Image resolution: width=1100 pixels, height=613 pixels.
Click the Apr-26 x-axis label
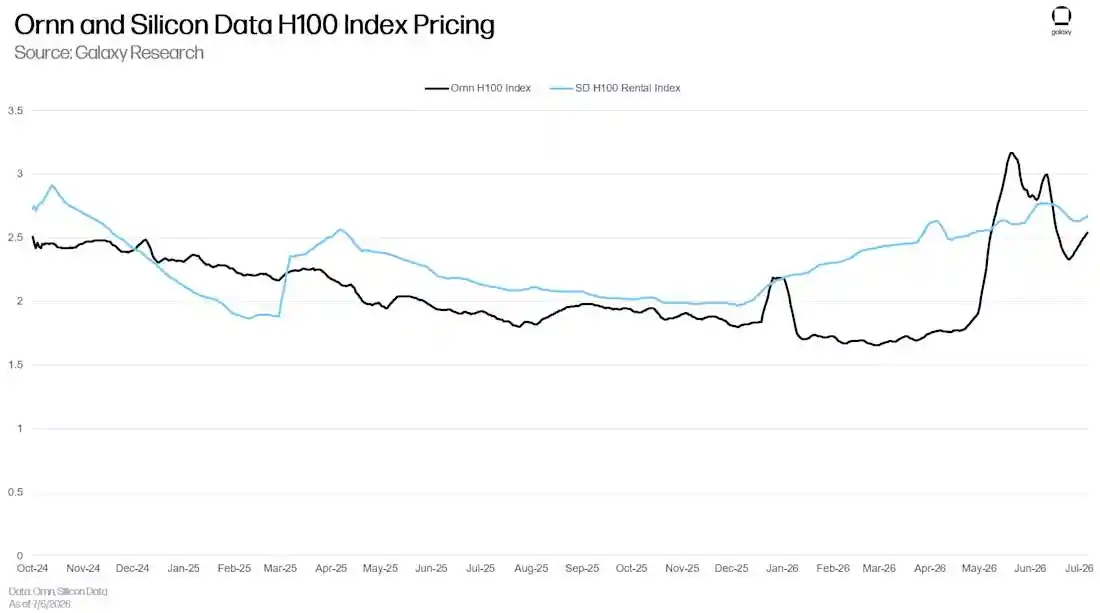[930, 568]
